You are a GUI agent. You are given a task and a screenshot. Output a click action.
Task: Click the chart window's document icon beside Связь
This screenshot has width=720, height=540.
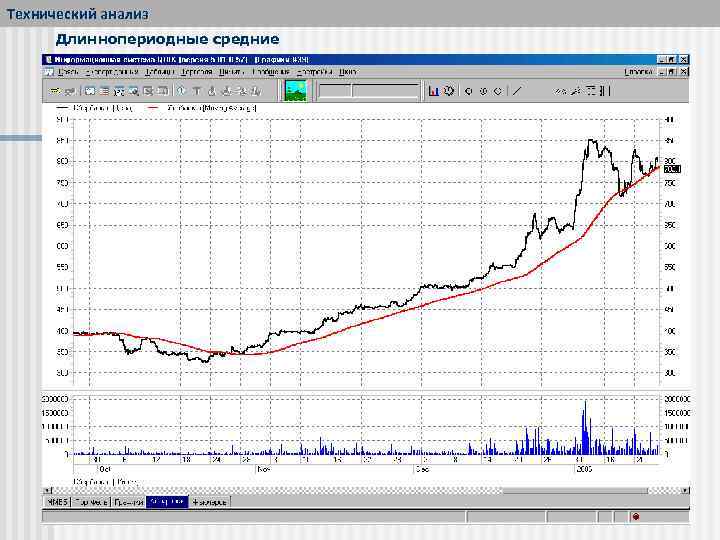[x=49, y=72]
